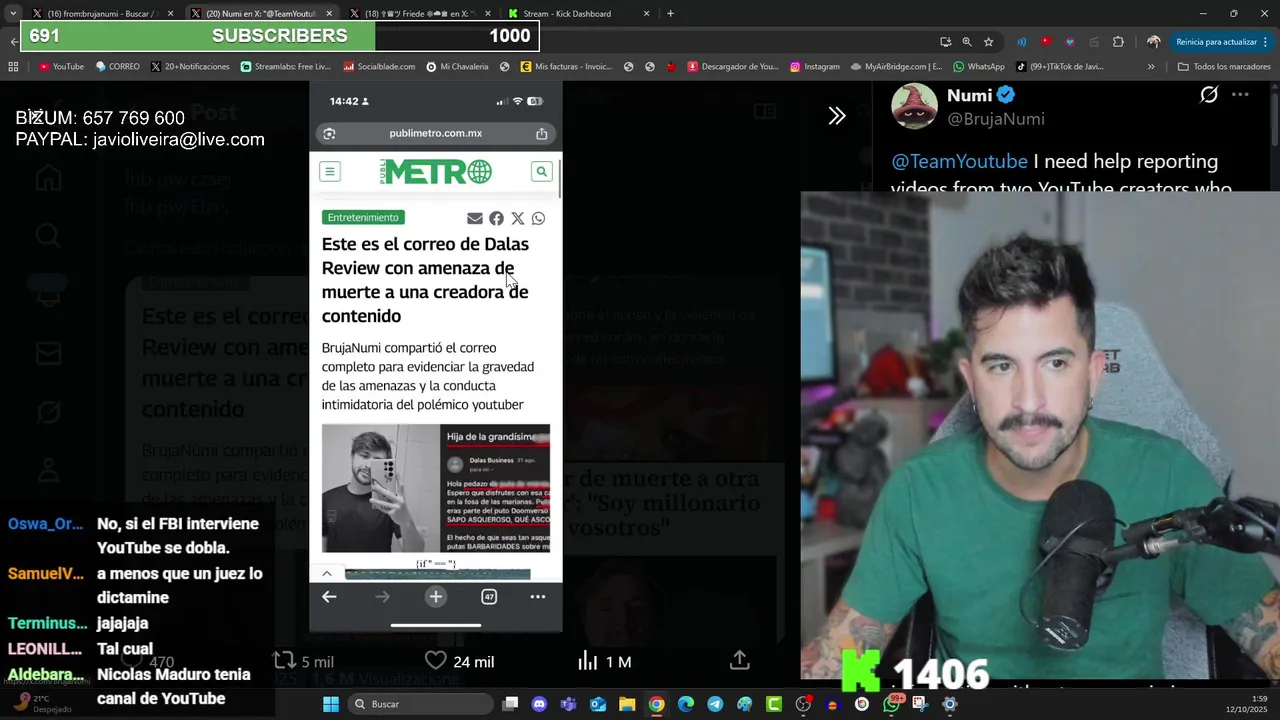Open the 'Descargador de You...' bookmark
Screen dimensions: 1280x720
732,67
